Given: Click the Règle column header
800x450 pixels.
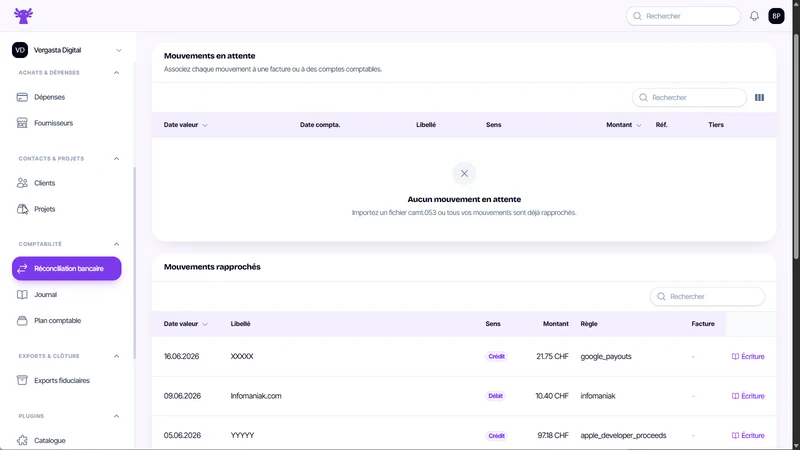Looking at the screenshot, I should 589,323.
